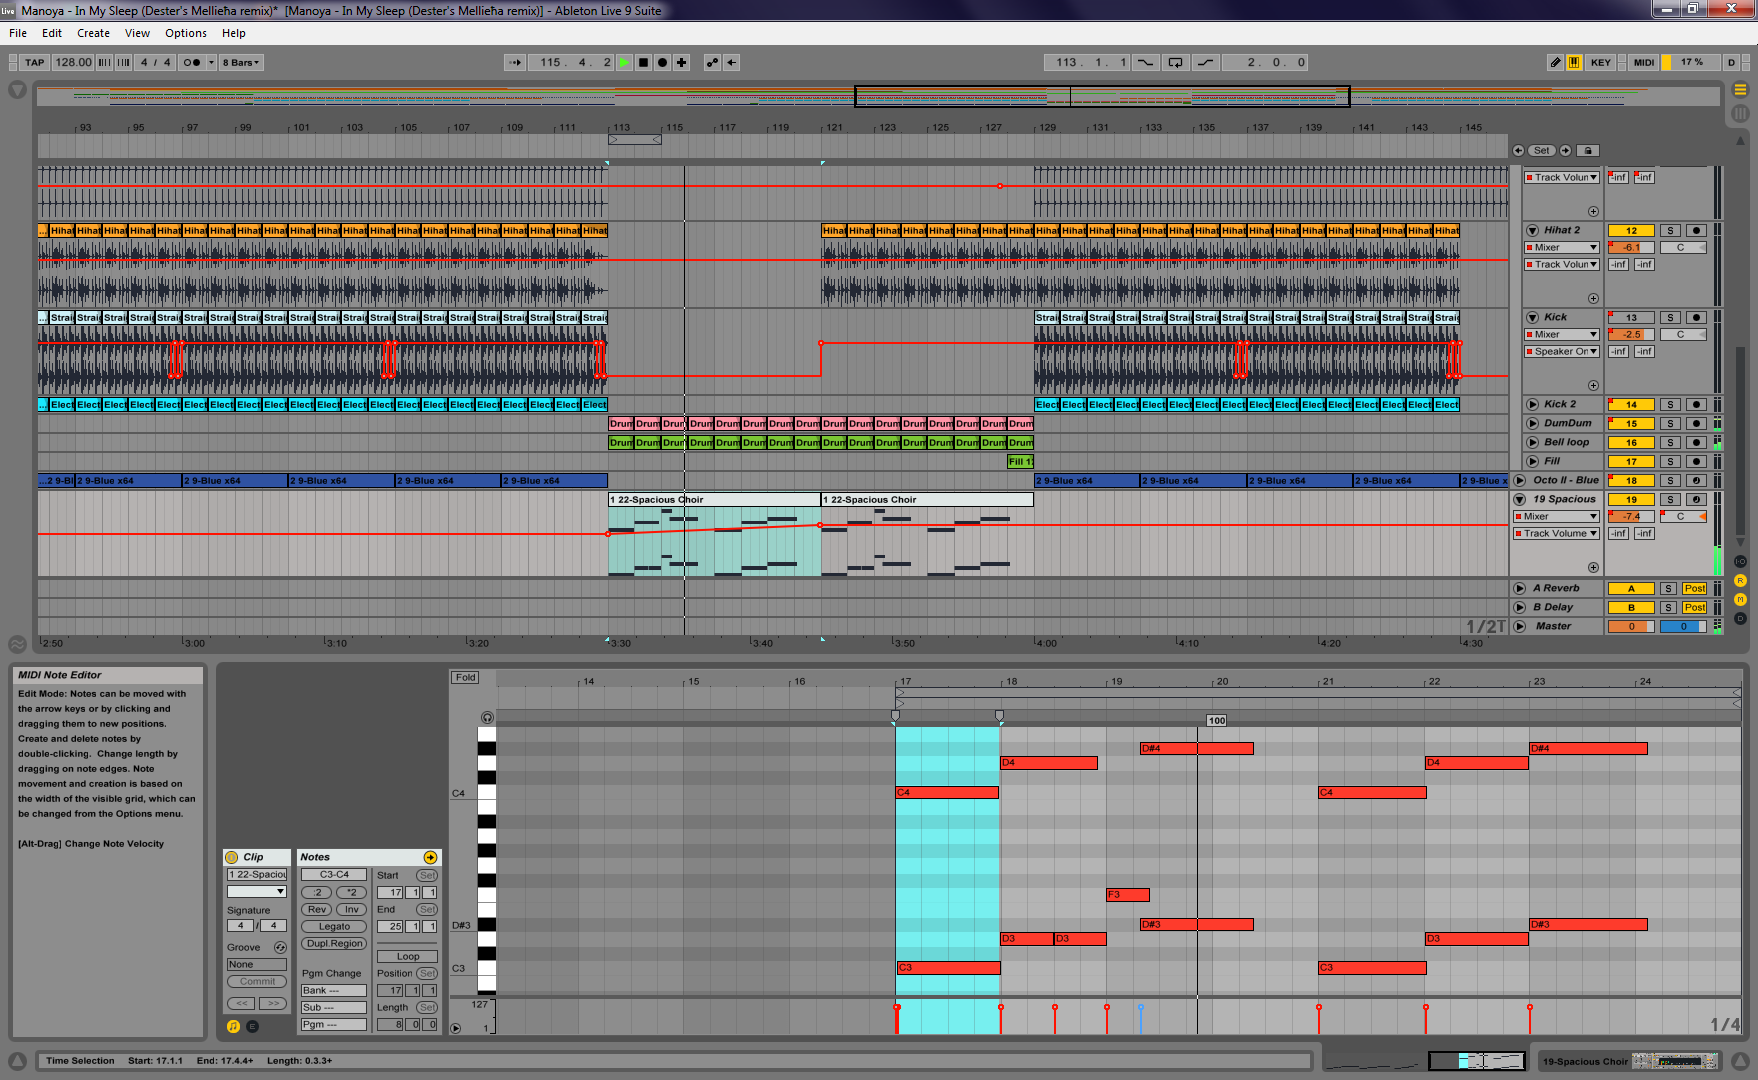Toggle the Fold button in note editor

[x=466, y=677]
